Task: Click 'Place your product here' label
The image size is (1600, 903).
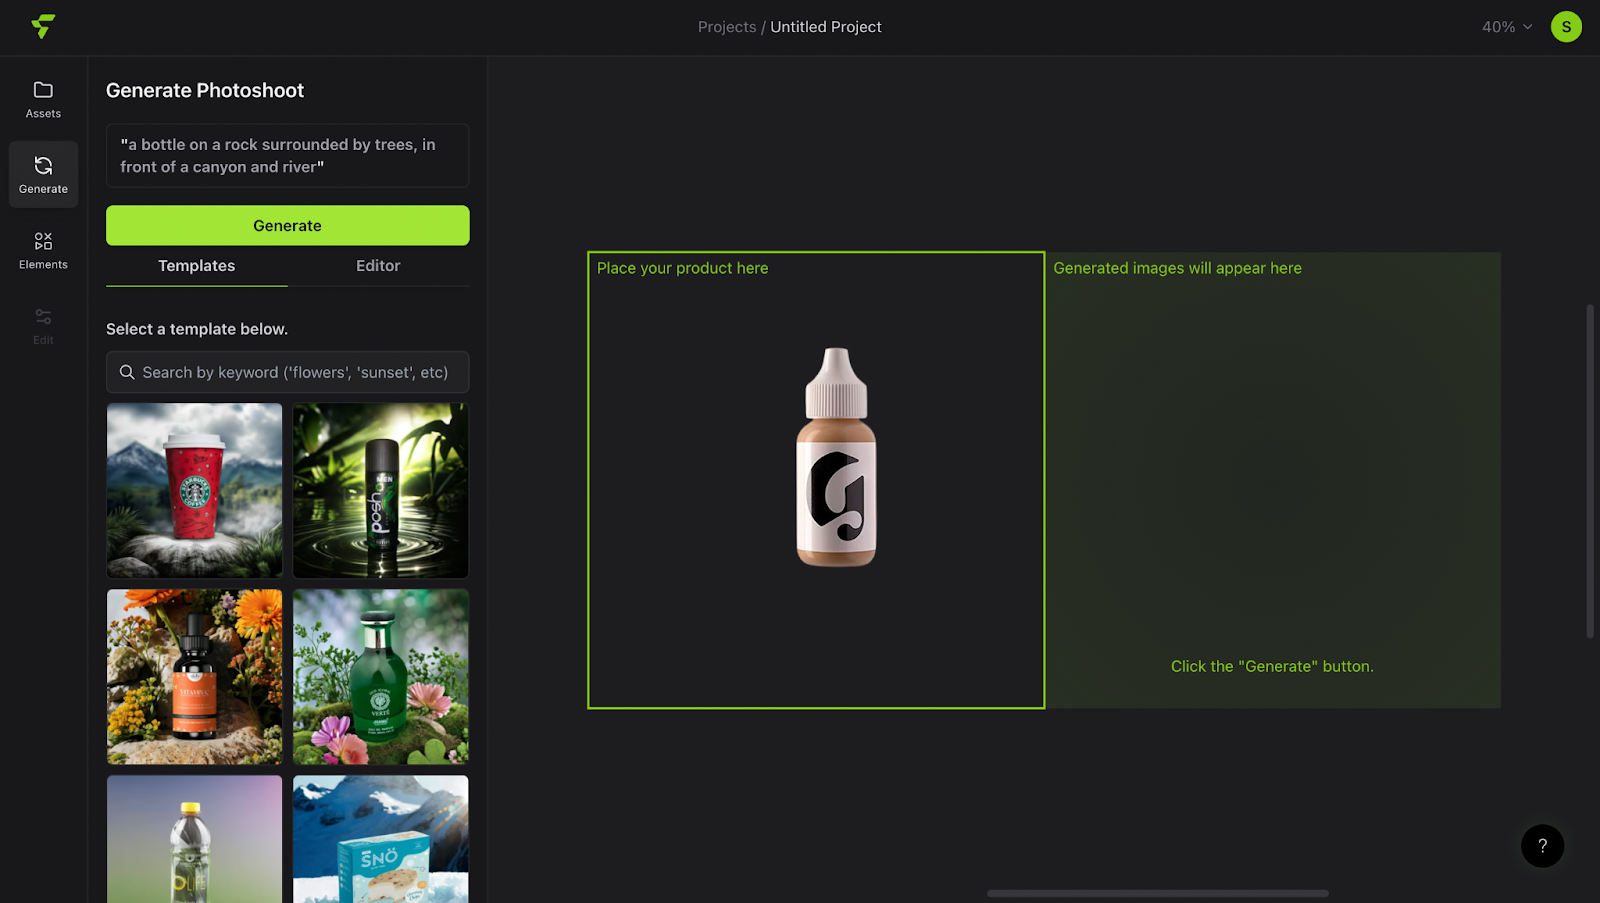Action: [682, 268]
